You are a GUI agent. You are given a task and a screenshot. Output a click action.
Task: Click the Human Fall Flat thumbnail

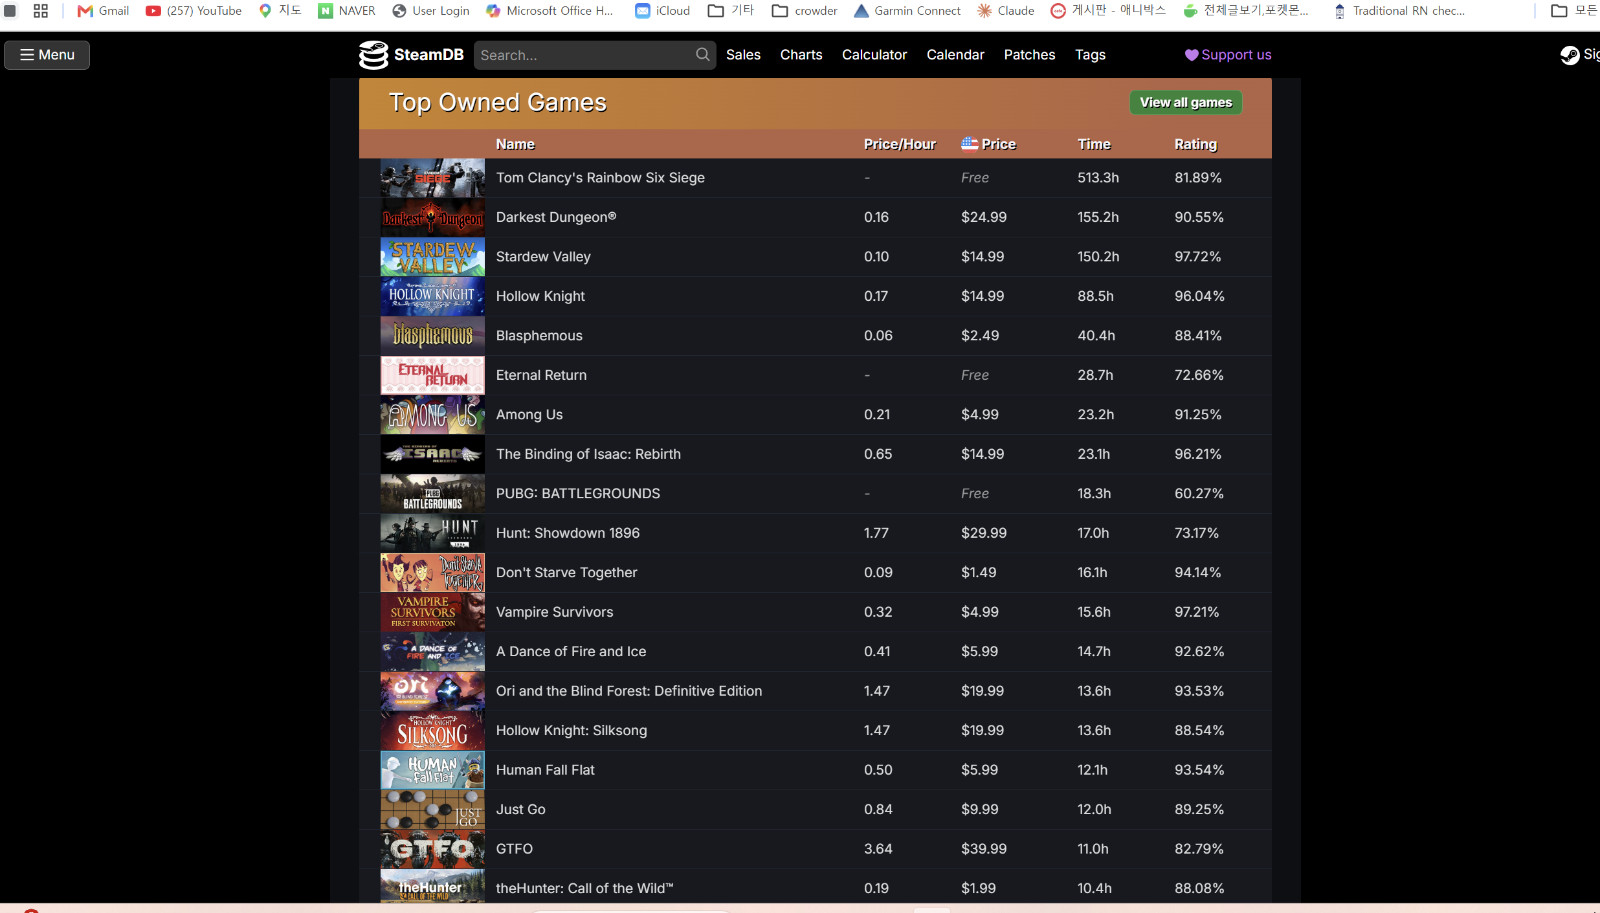(432, 770)
